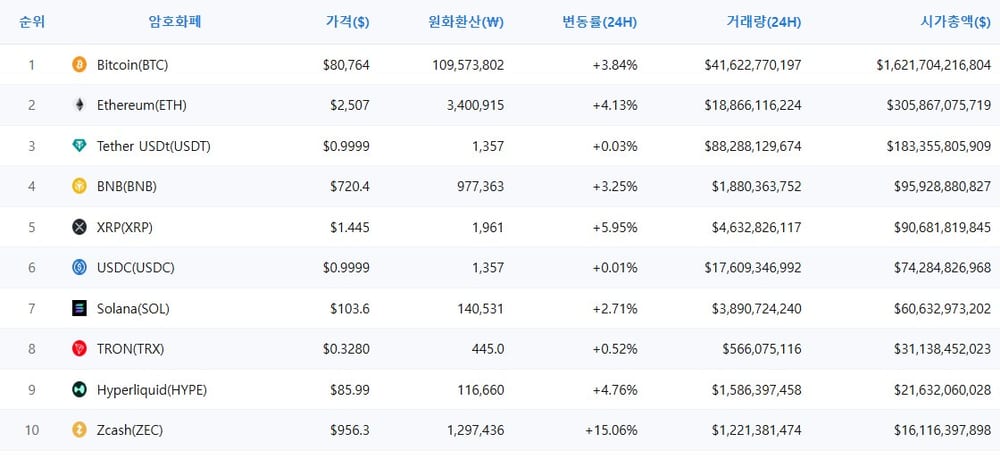Select XRP change +5.95%
The image size is (1000, 459).
(x=615, y=227)
